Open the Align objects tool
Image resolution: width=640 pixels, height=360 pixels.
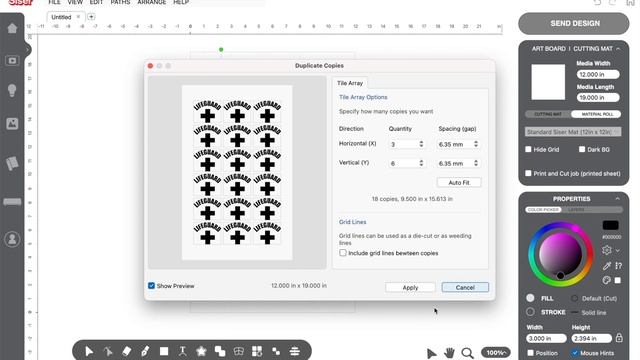click(295, 351)
